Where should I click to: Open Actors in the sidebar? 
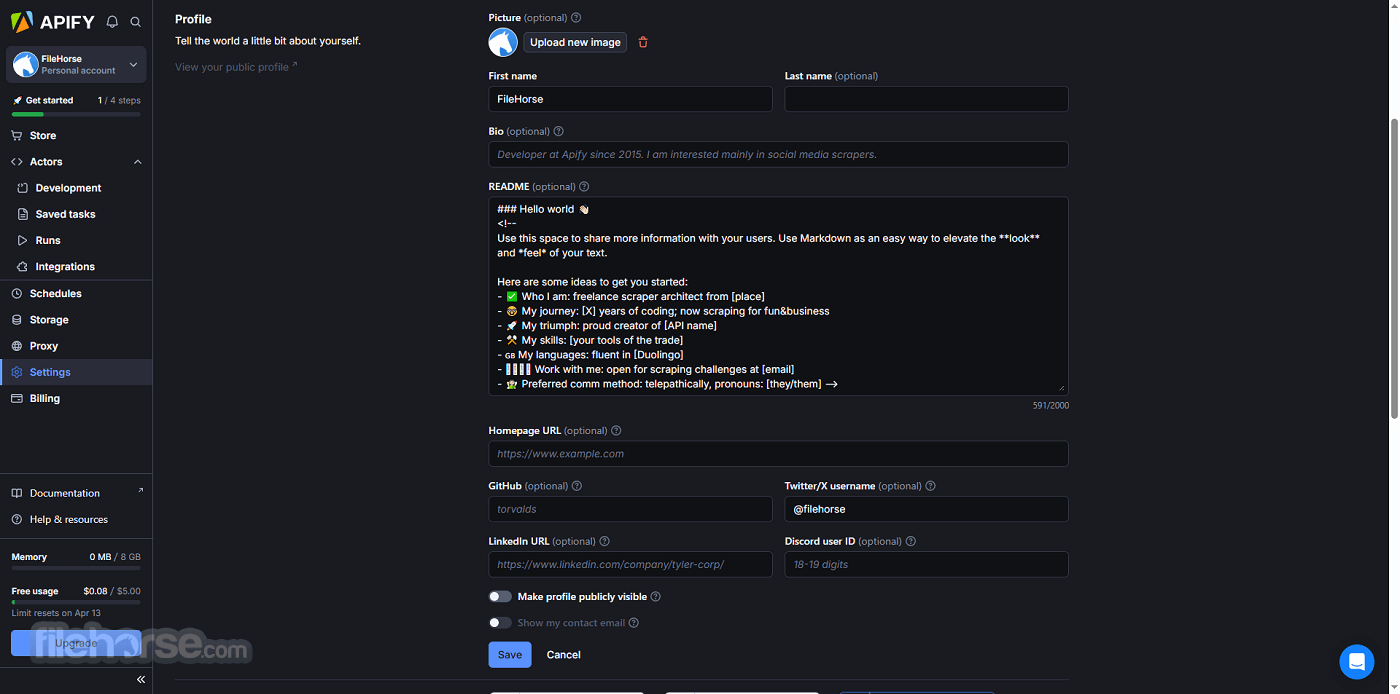coord(46,162)
